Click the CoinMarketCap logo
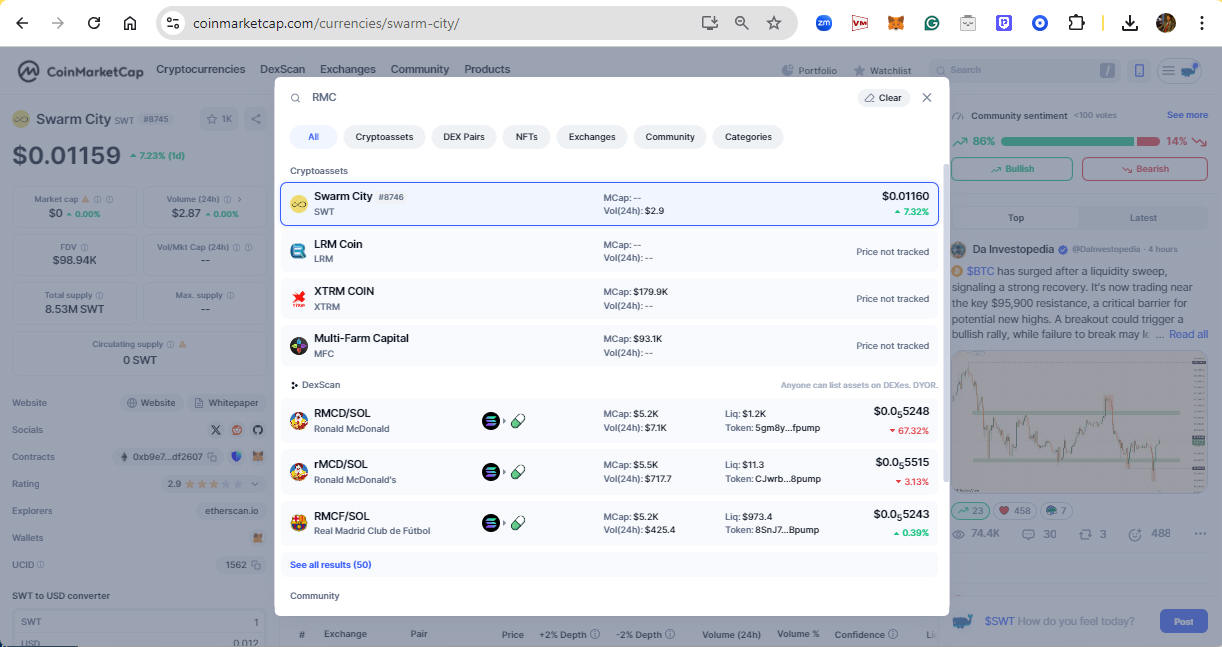This screenshot has width=1222, height=647. (x=80, y=71)
